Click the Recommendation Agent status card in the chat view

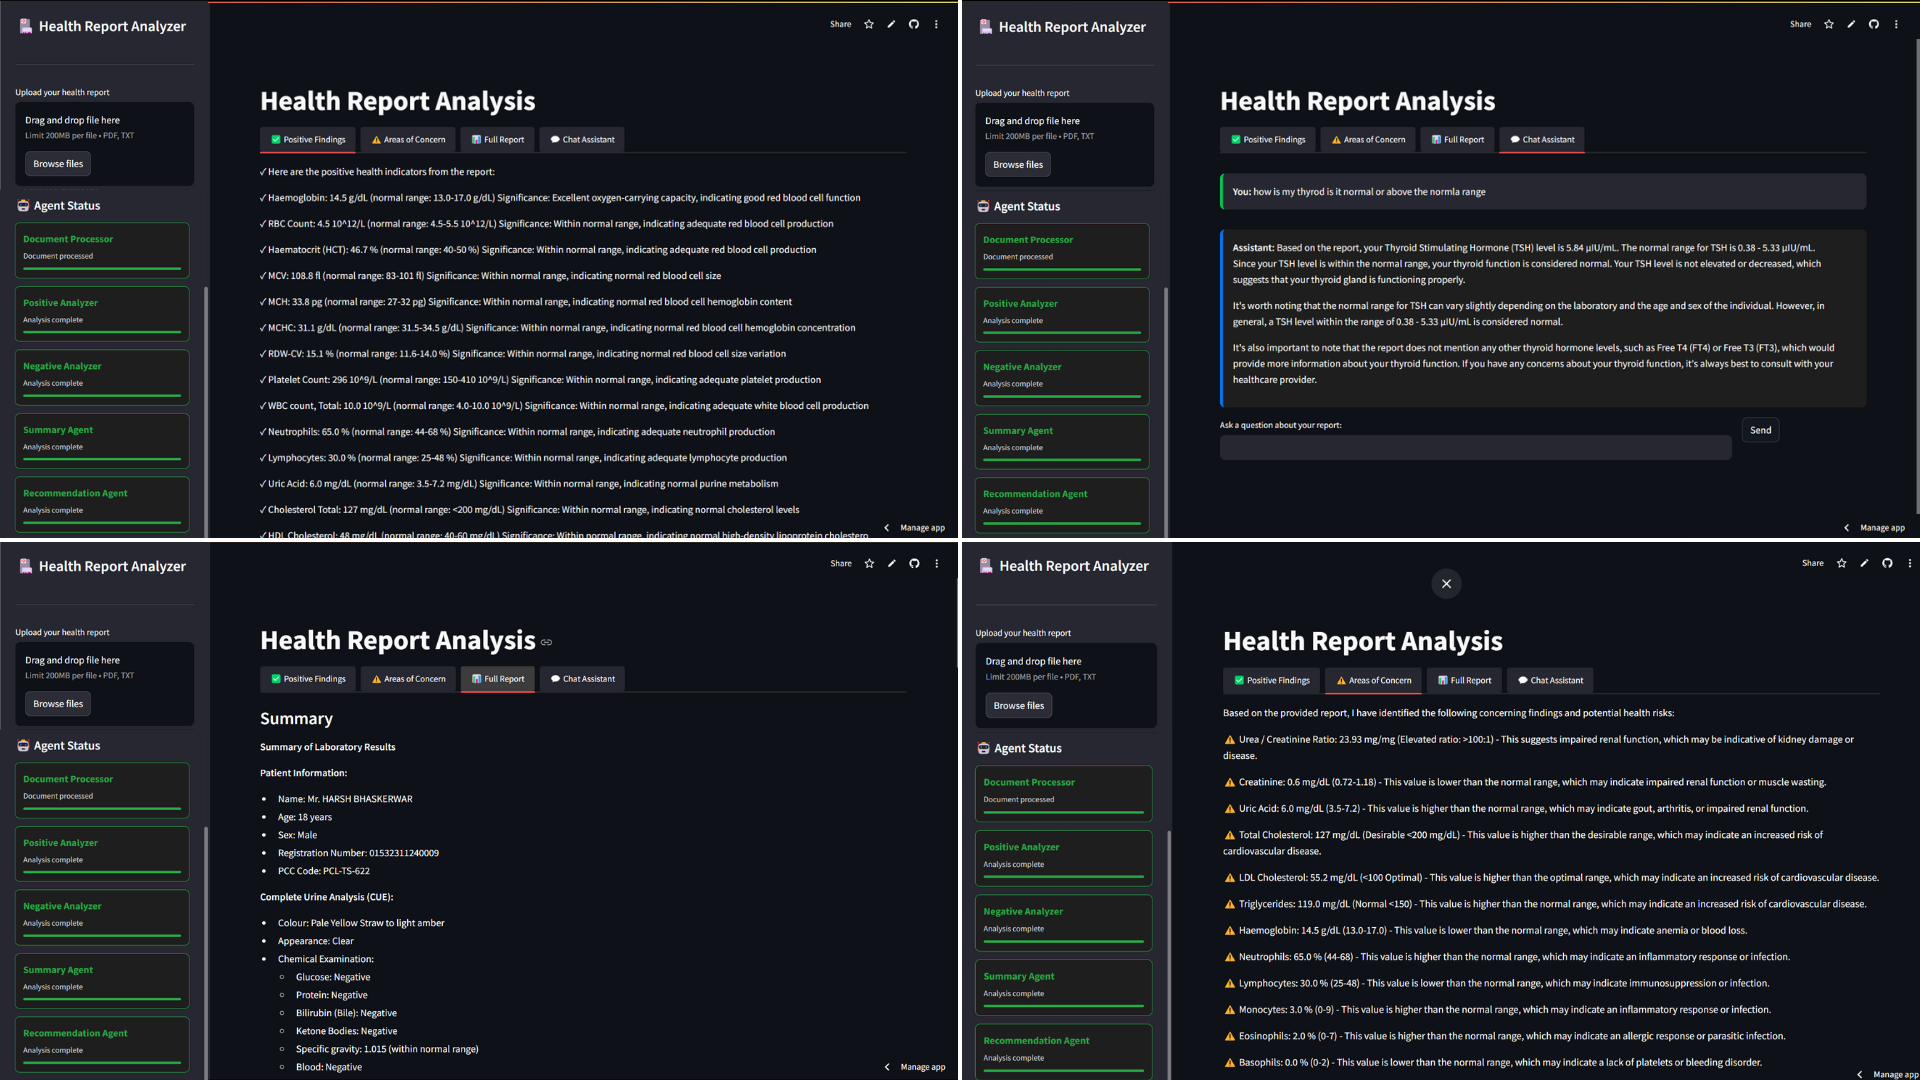coord(1061,502)
